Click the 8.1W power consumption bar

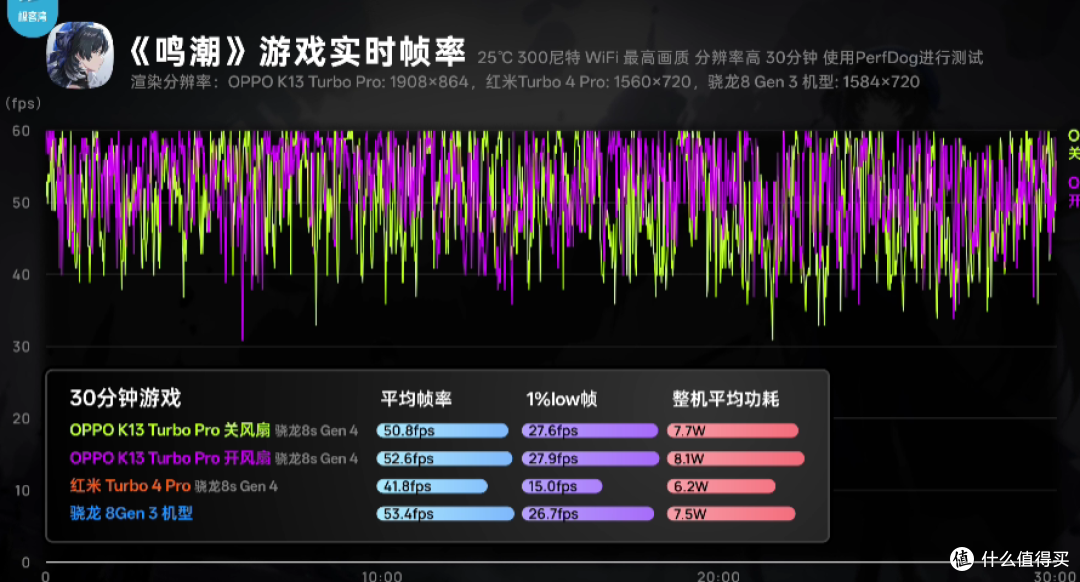click(736, 458)
